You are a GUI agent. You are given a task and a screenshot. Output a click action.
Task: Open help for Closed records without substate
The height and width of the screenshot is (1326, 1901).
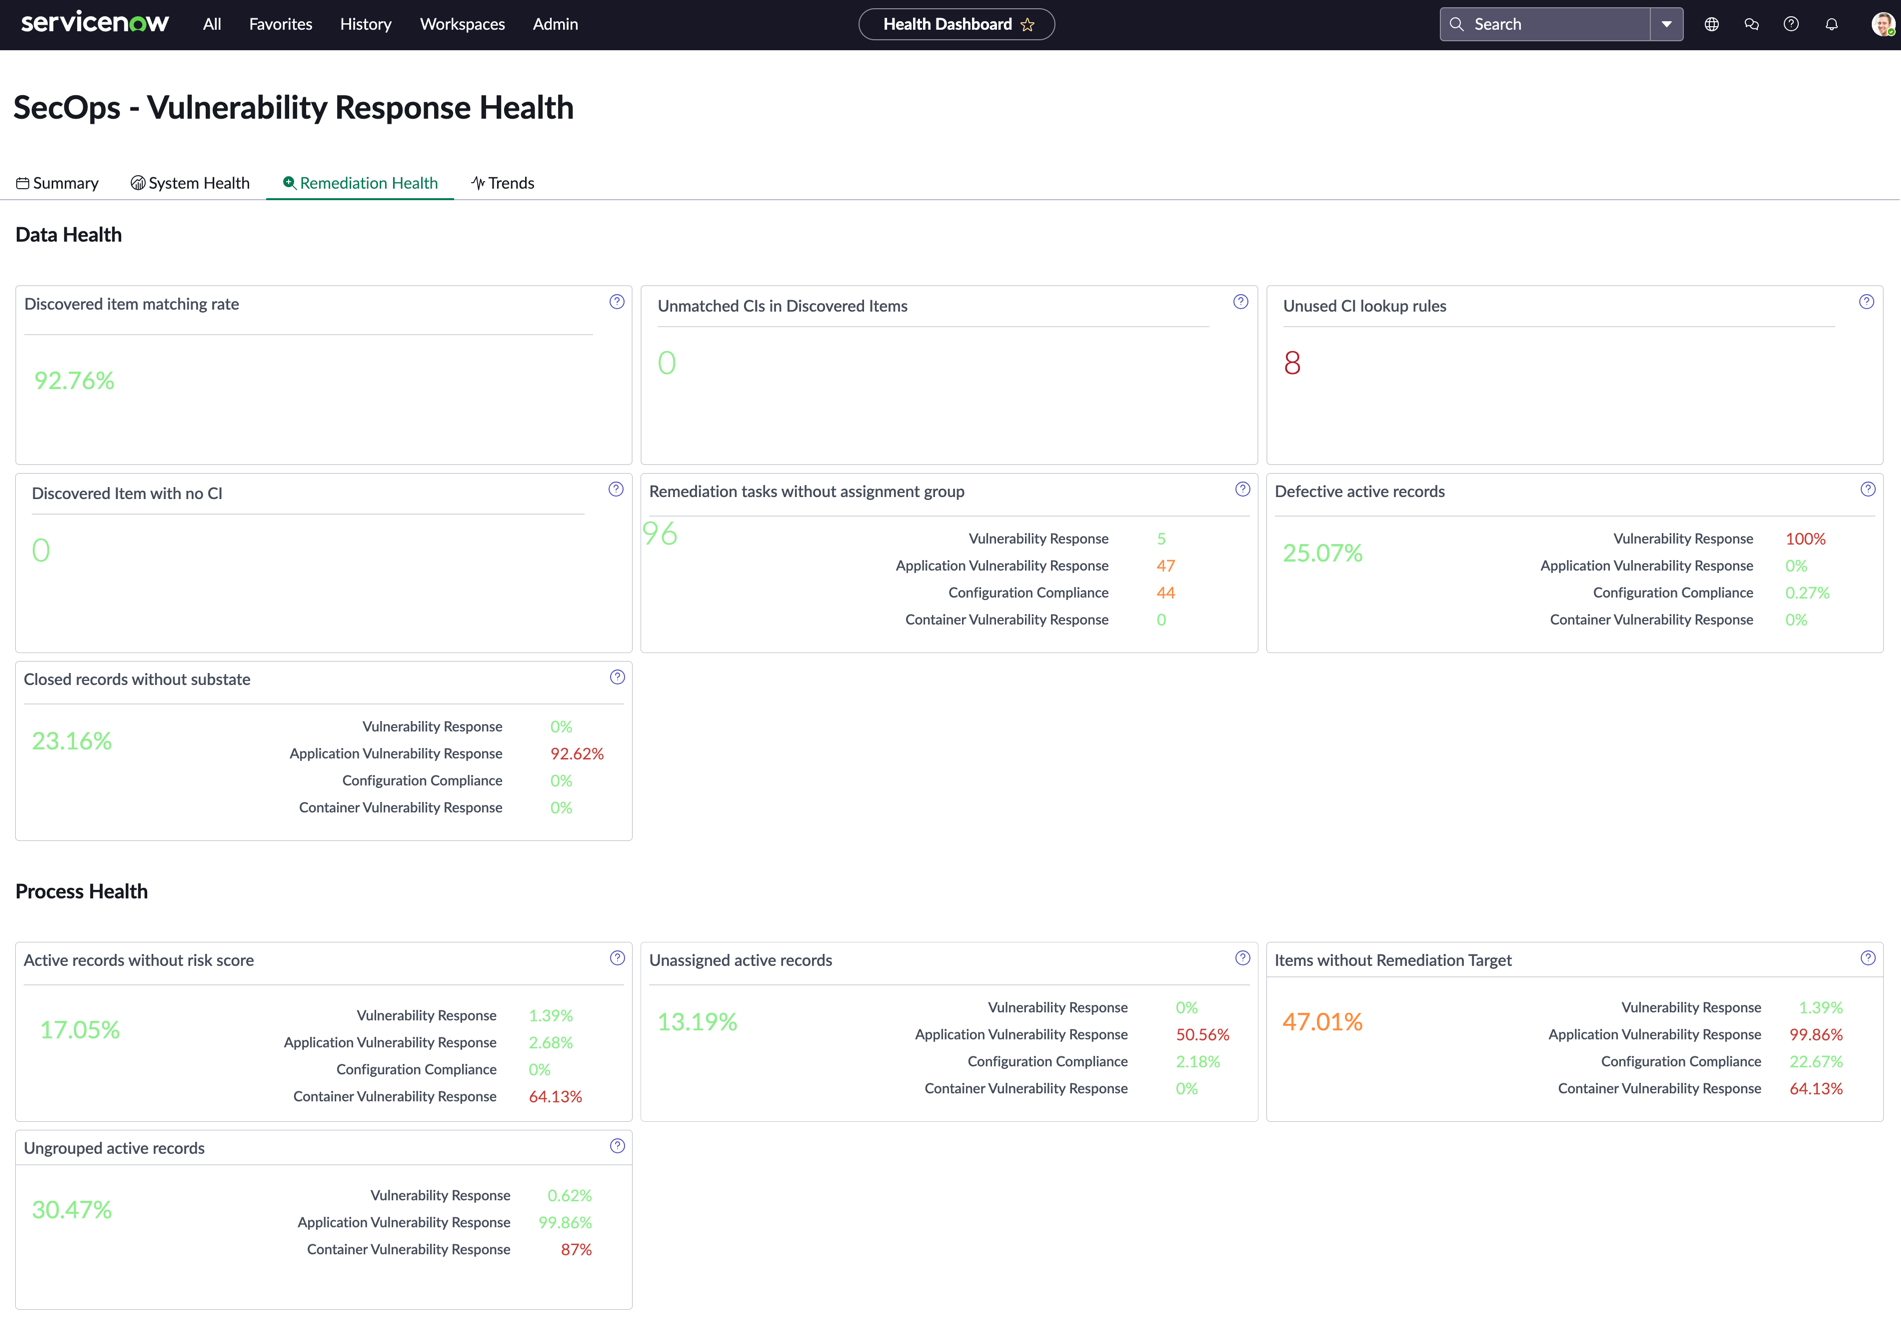click(618, 677)
